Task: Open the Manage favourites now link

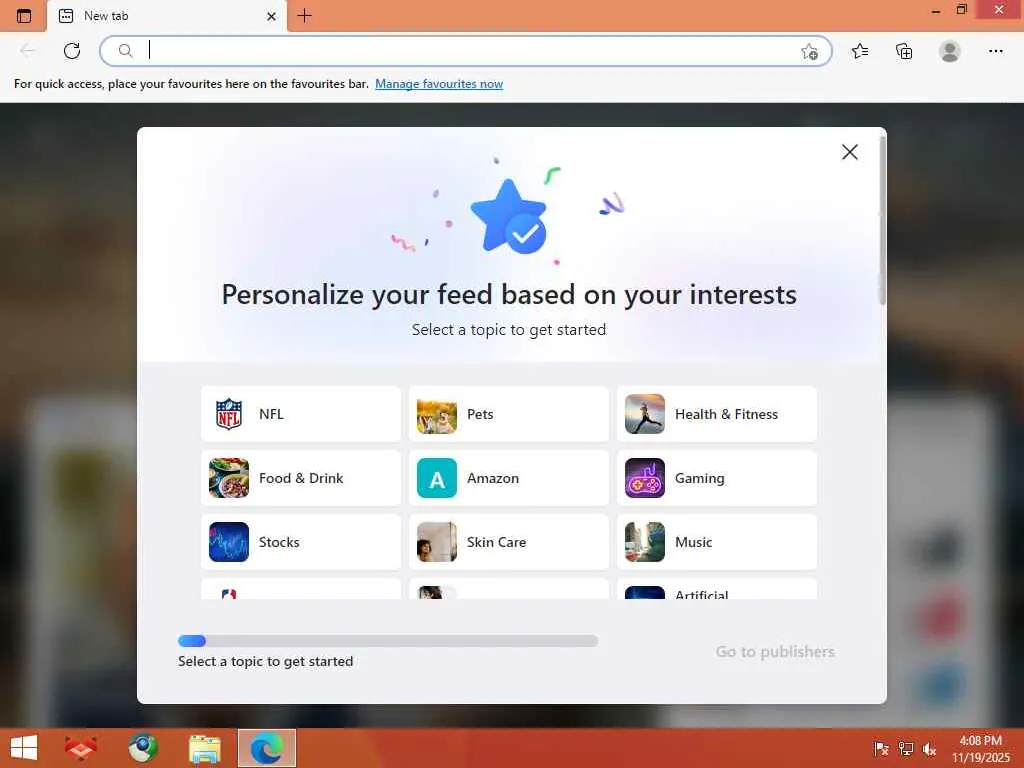Action: click(439, 84)
